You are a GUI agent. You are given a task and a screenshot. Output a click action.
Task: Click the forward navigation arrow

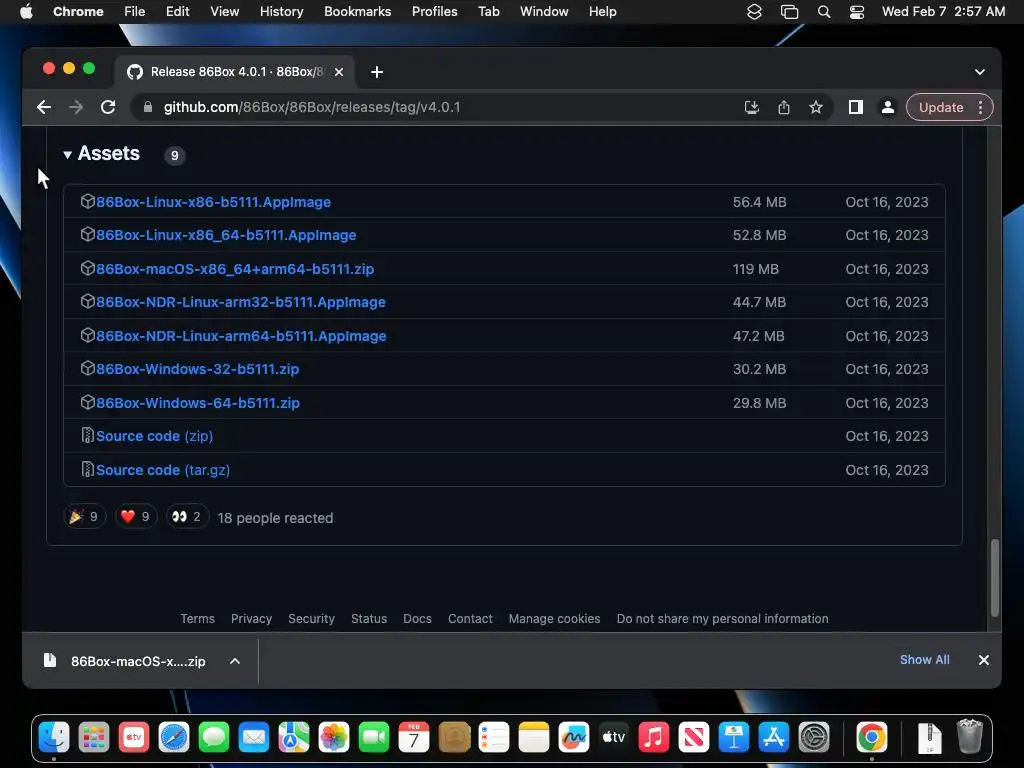coord(76,107)
